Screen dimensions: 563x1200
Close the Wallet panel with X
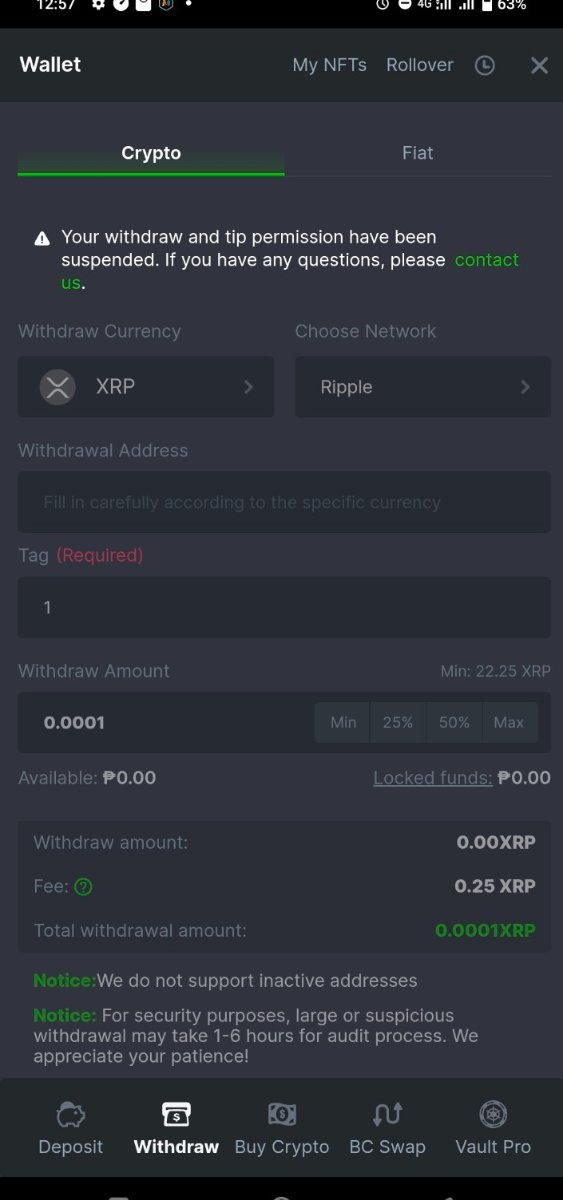pyautogui.click(x=539, y=65)
